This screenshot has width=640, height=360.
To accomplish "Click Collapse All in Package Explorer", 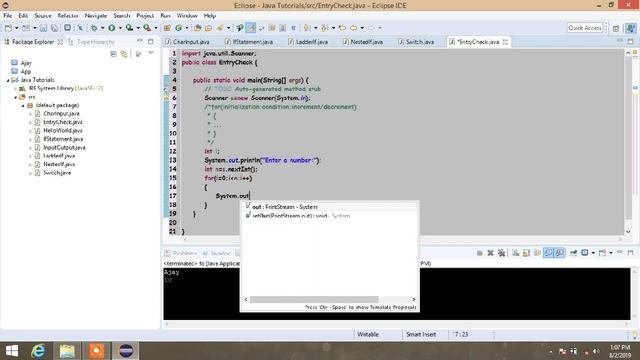I will tap(113, 54).
